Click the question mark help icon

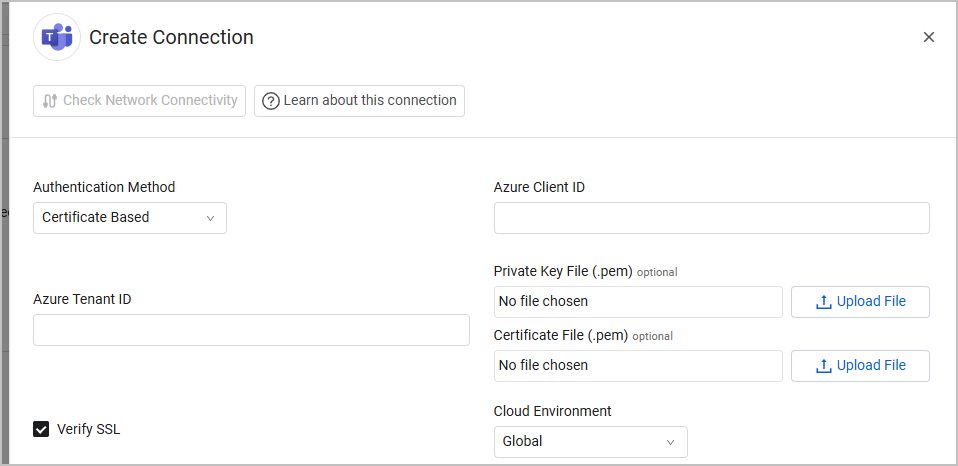point(270,101)
